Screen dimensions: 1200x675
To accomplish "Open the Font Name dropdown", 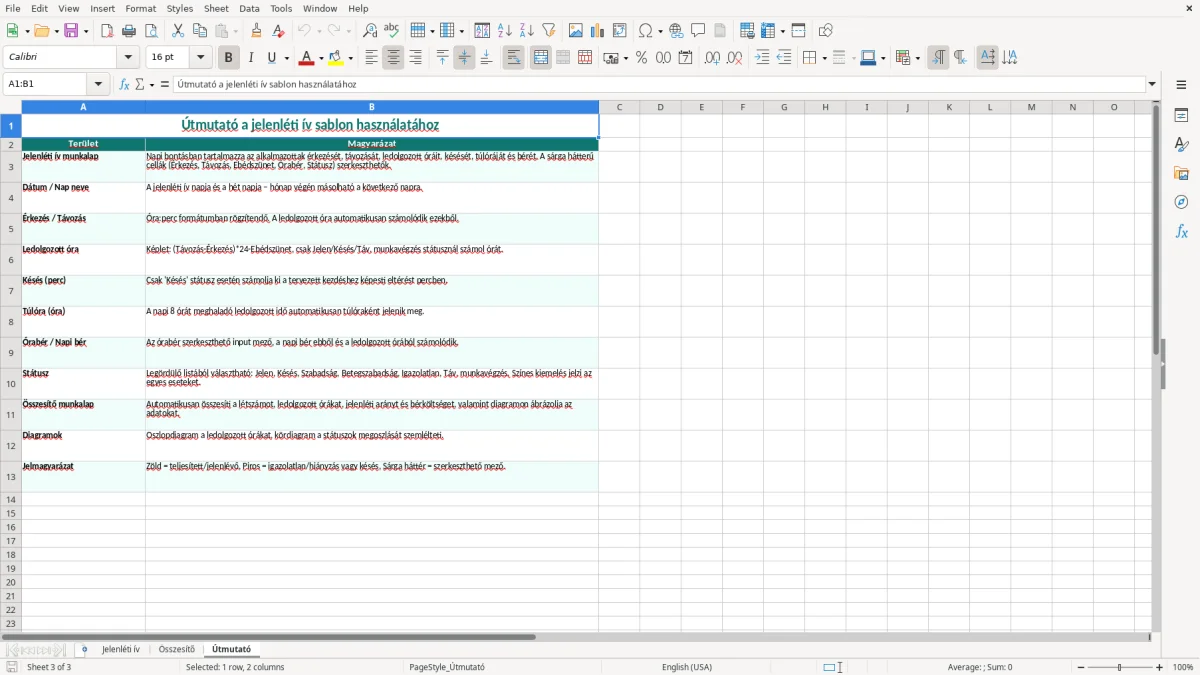I will tap(128, 58).
